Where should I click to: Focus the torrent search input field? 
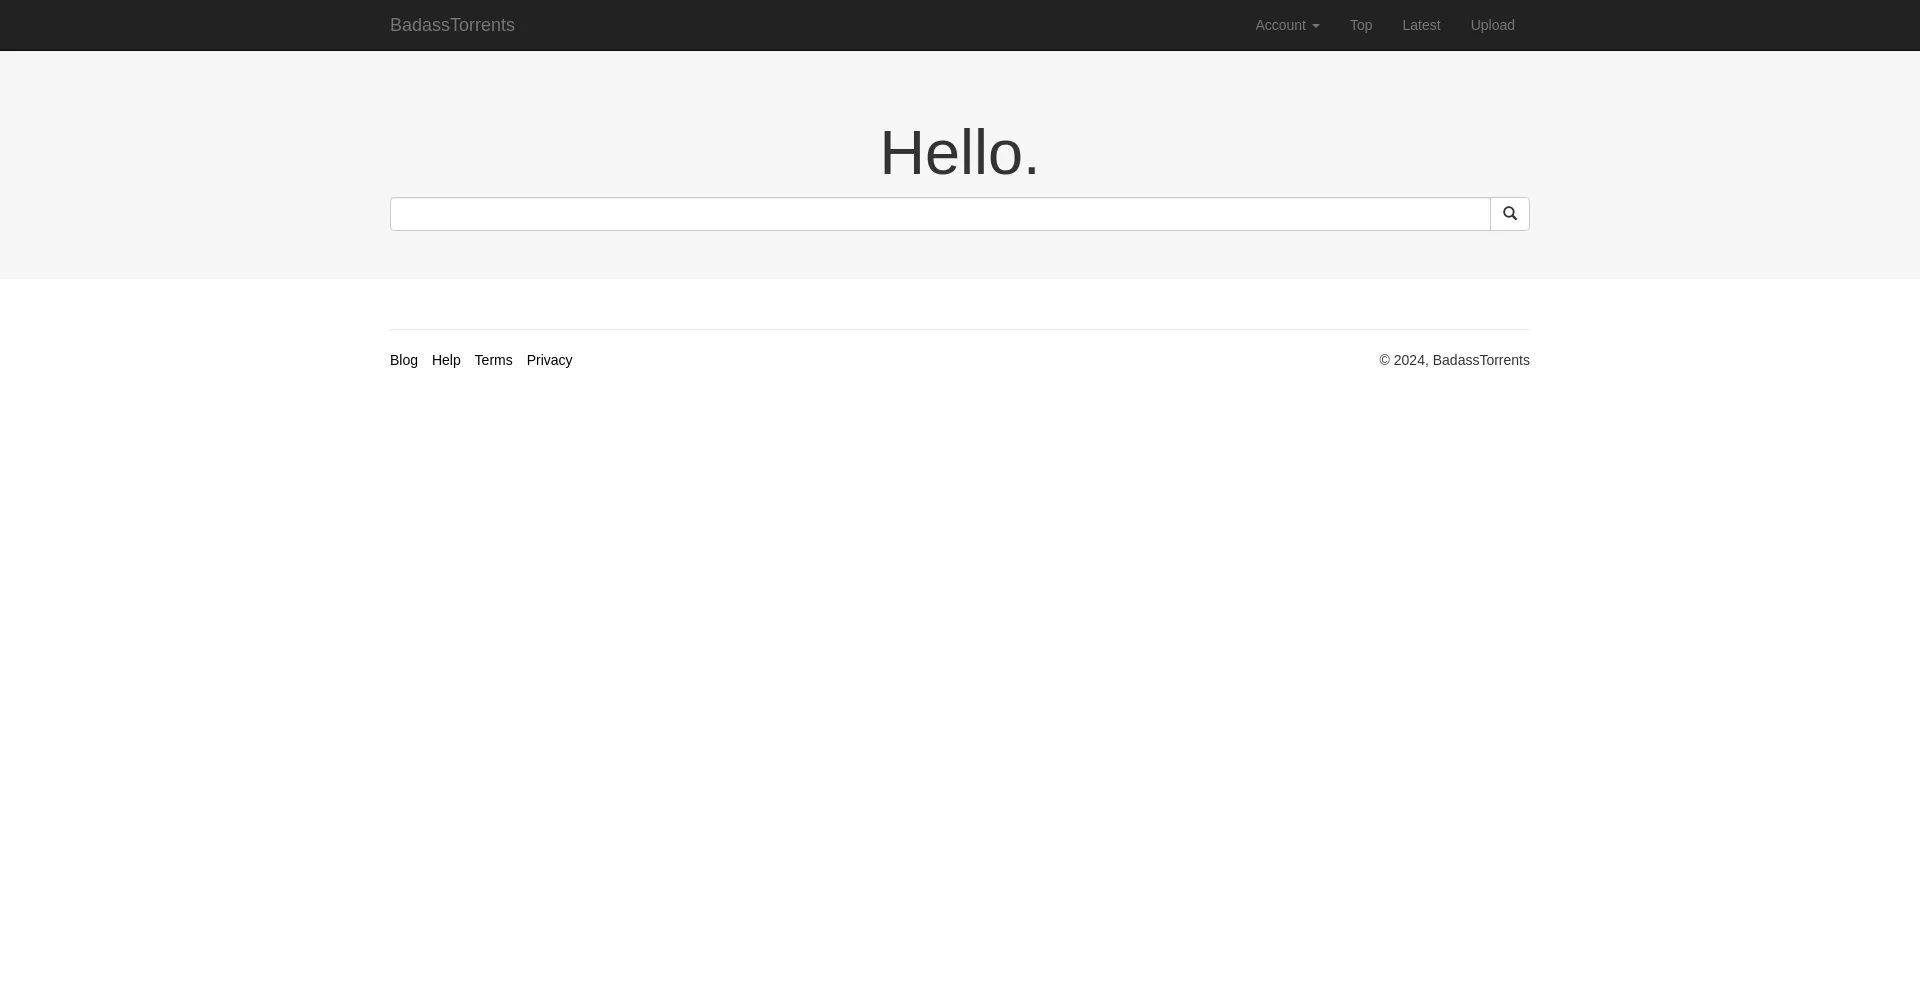[x=939, y=214]
